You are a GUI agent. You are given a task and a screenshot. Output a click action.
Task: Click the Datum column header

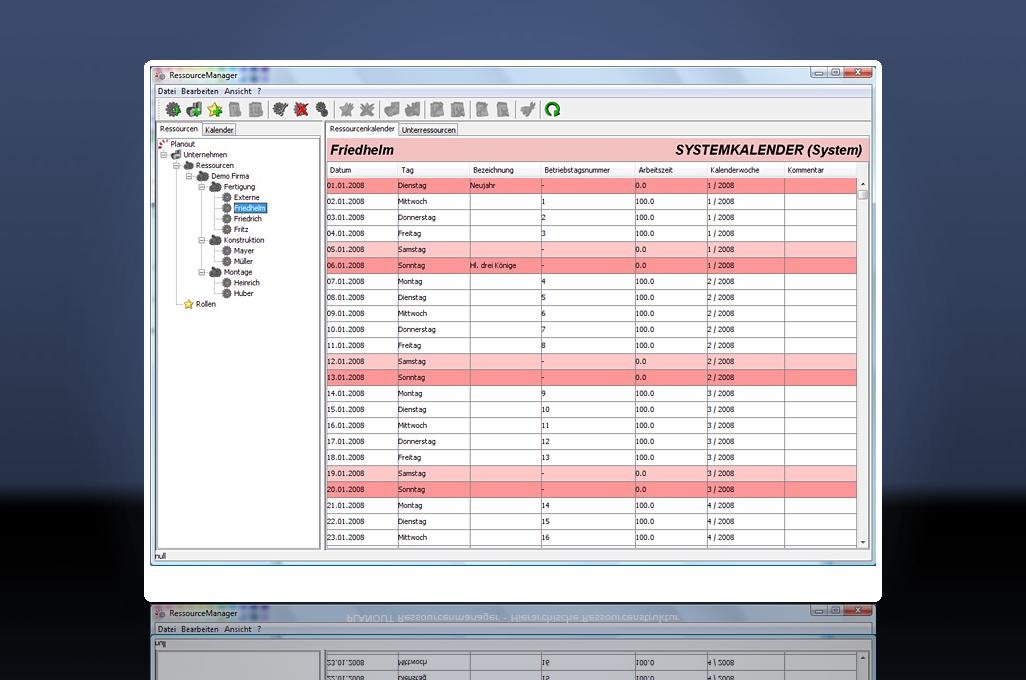tap(363, 170)
